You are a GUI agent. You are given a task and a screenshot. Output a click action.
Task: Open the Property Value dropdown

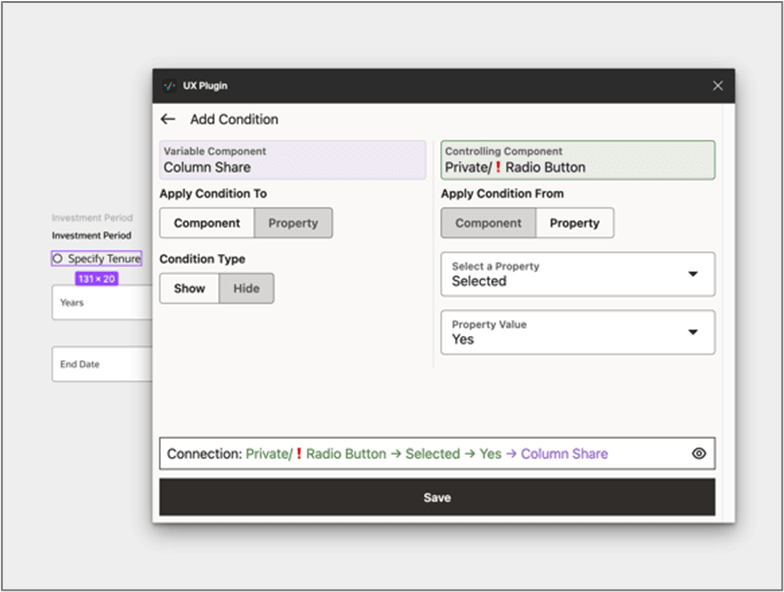pyautogui.click(x=578, y=332)
